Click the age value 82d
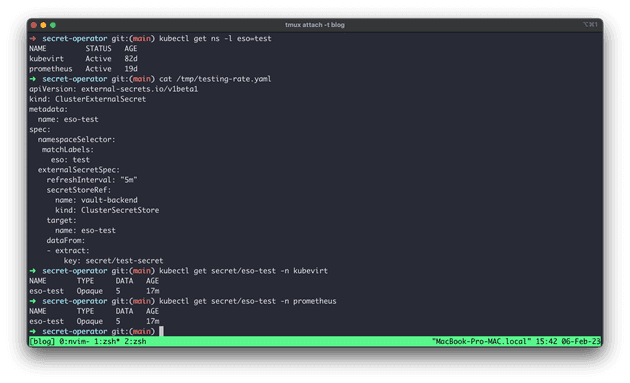630x383 pixels. point(131,59)
